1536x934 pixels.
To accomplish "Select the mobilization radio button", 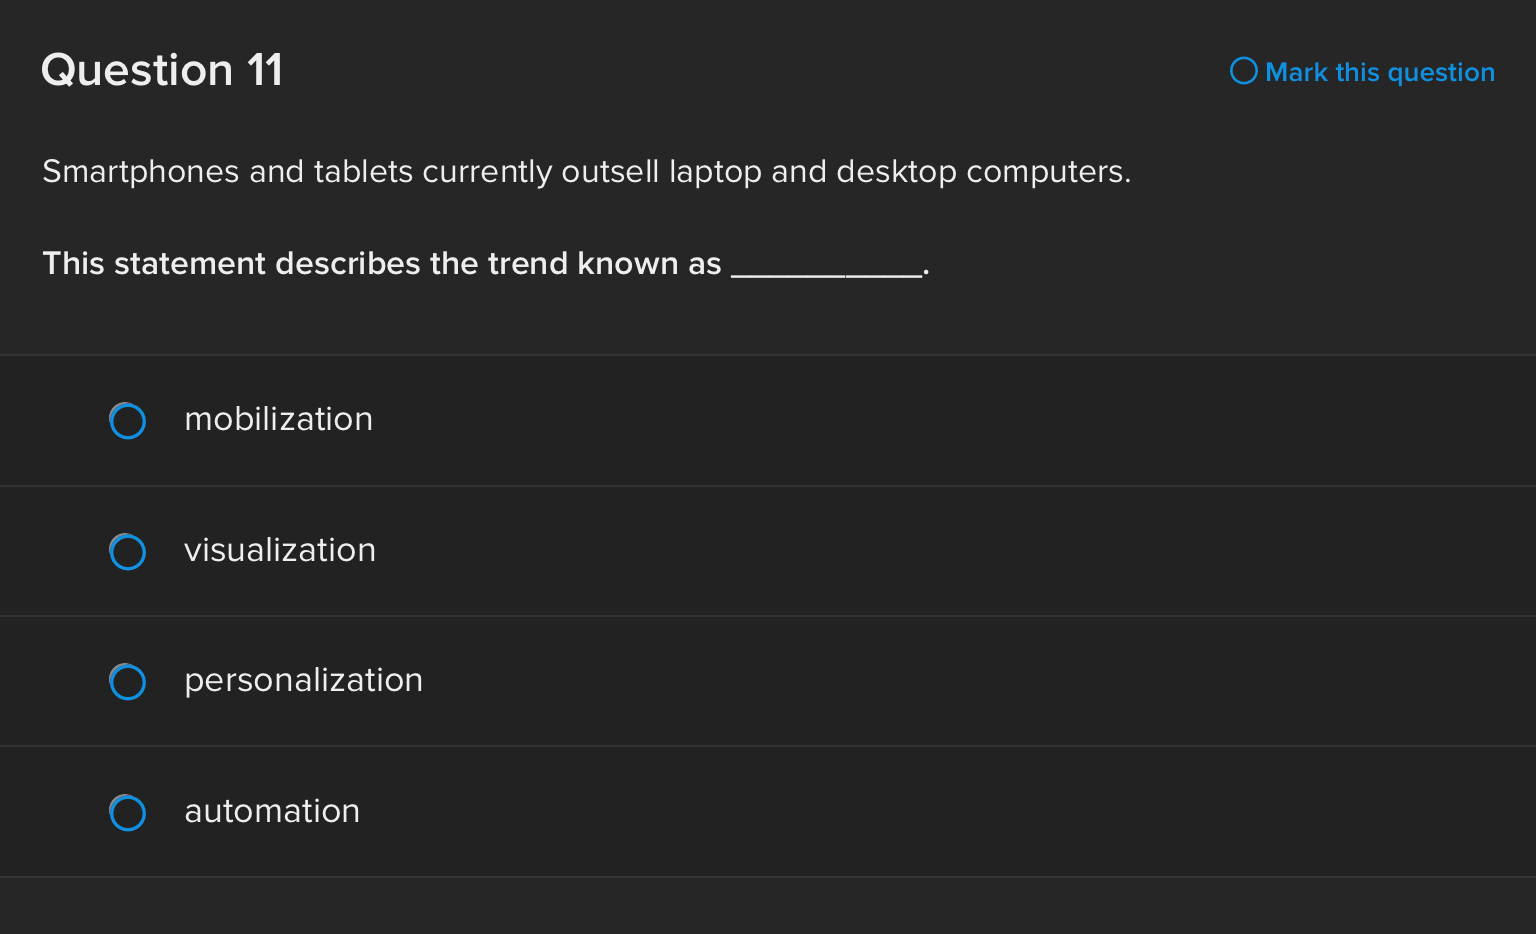I will click(x=127, y=421).
